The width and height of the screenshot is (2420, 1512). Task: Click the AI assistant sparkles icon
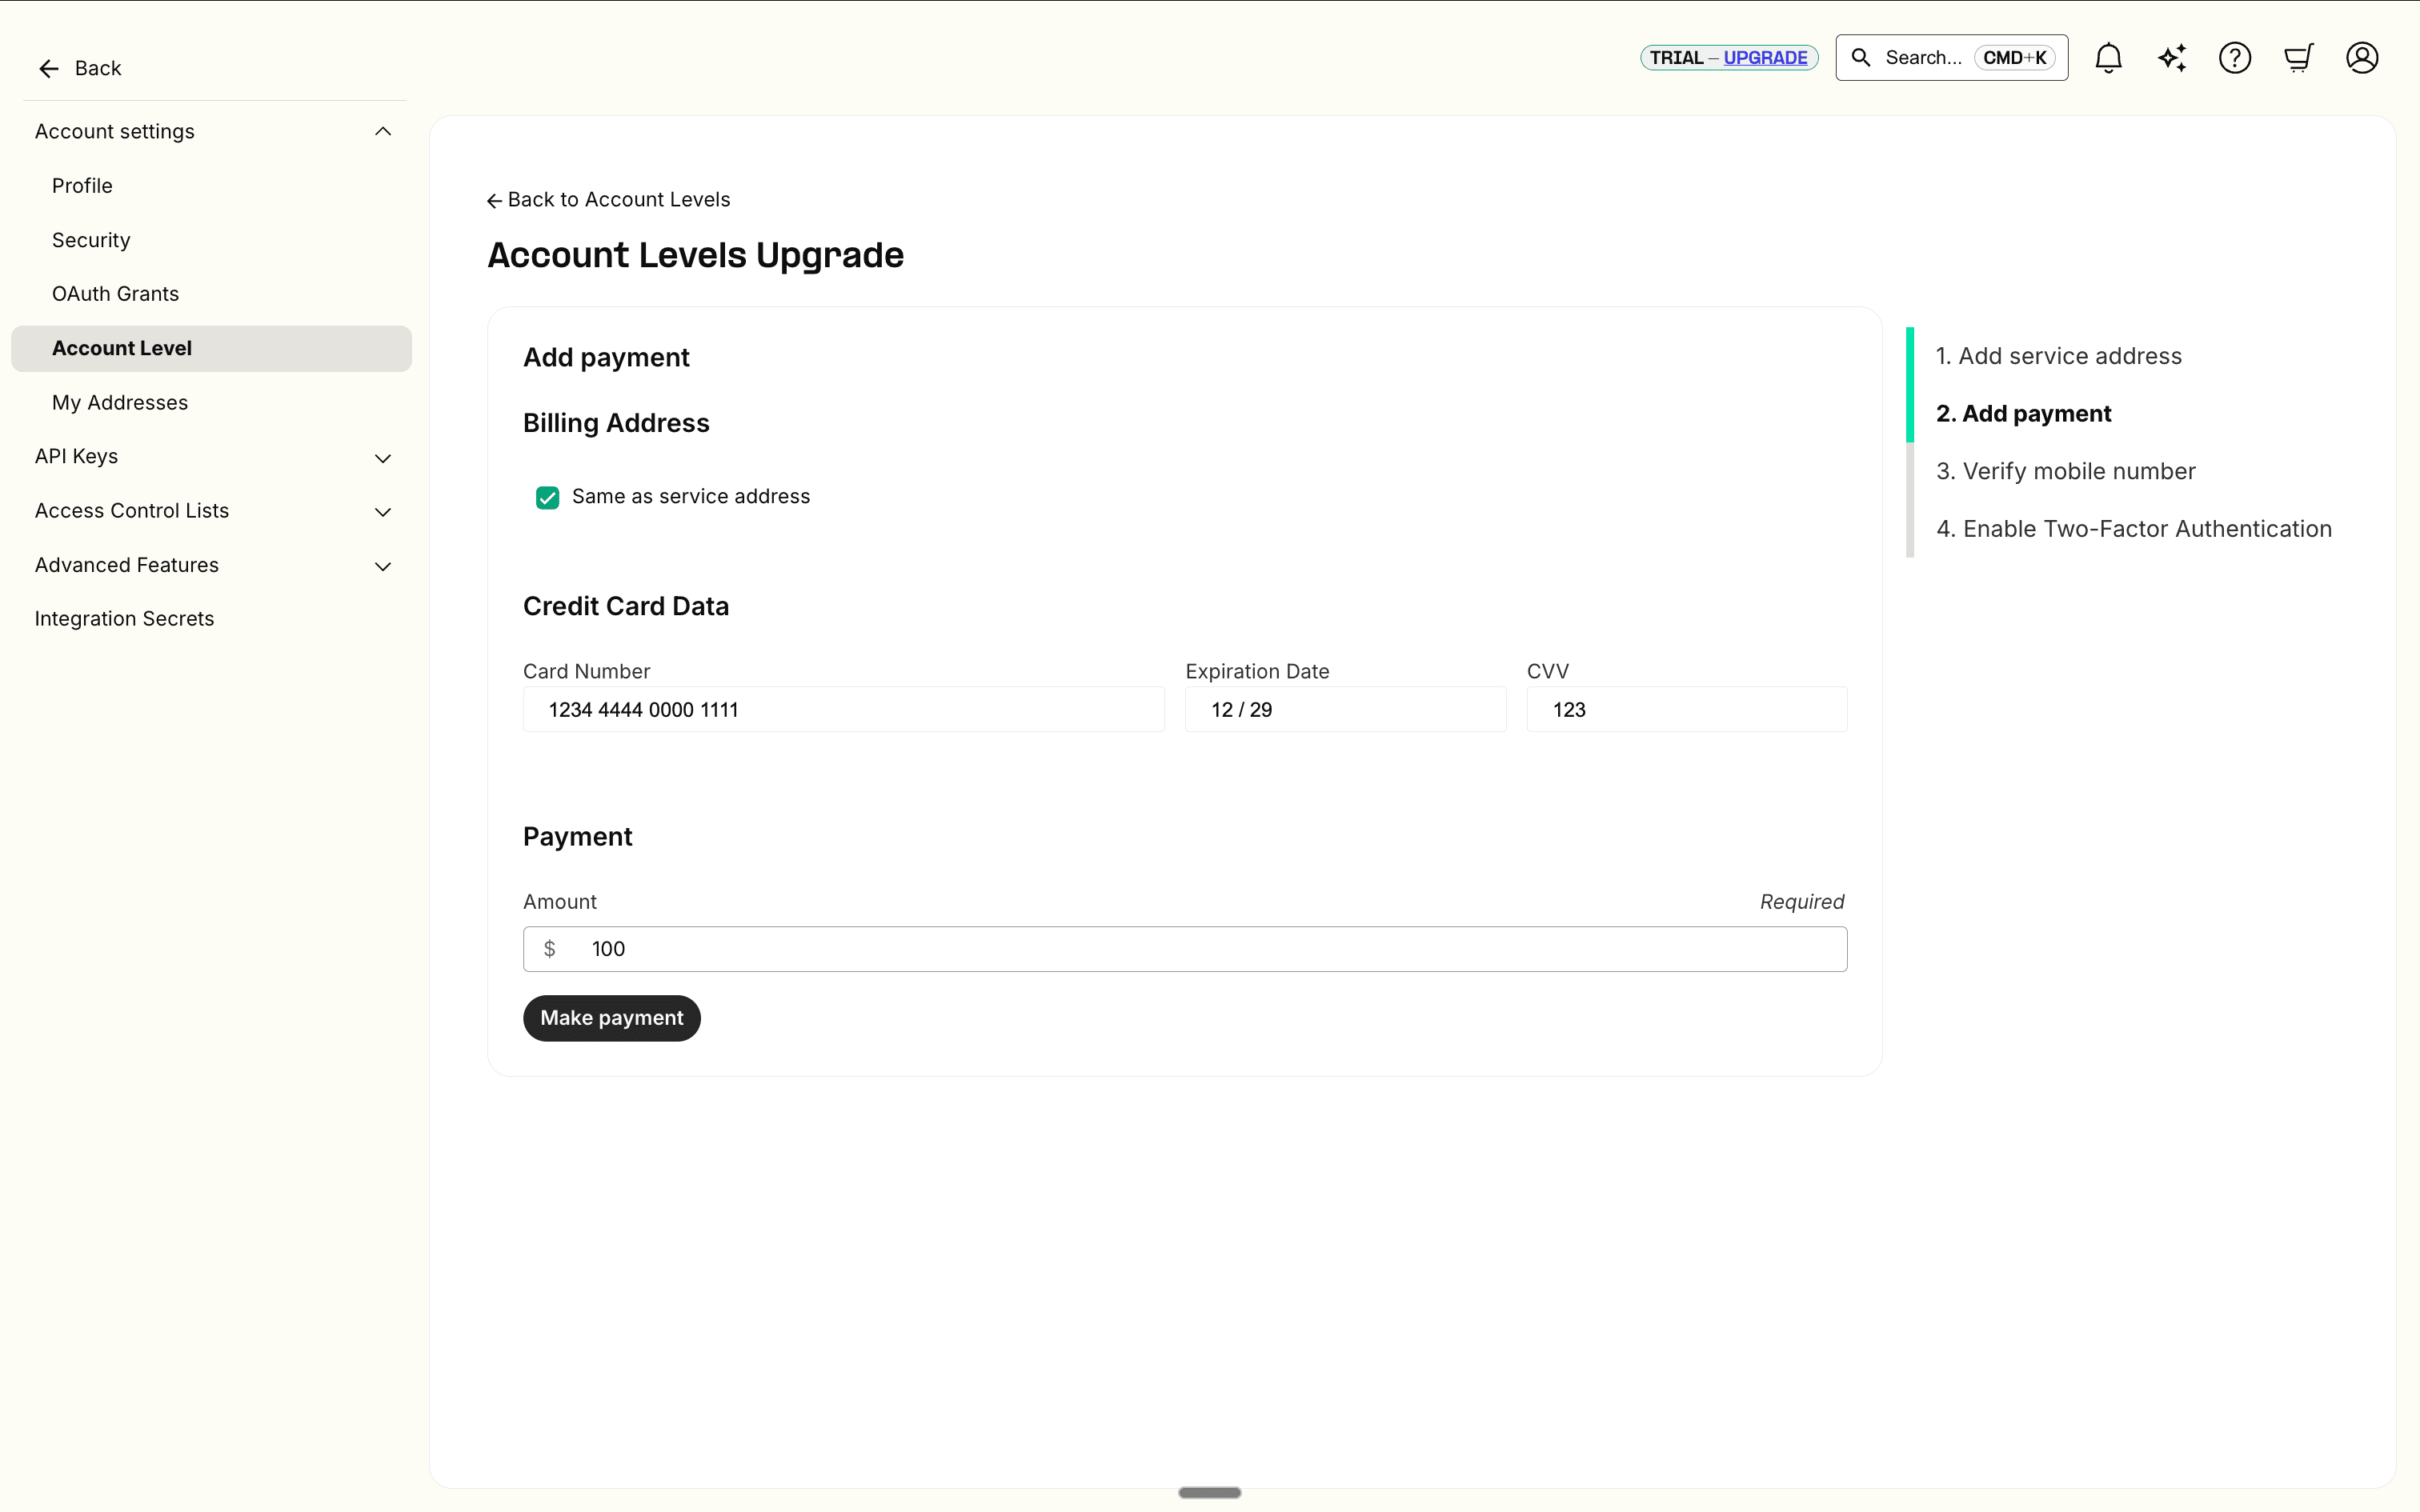[2171, 57]
